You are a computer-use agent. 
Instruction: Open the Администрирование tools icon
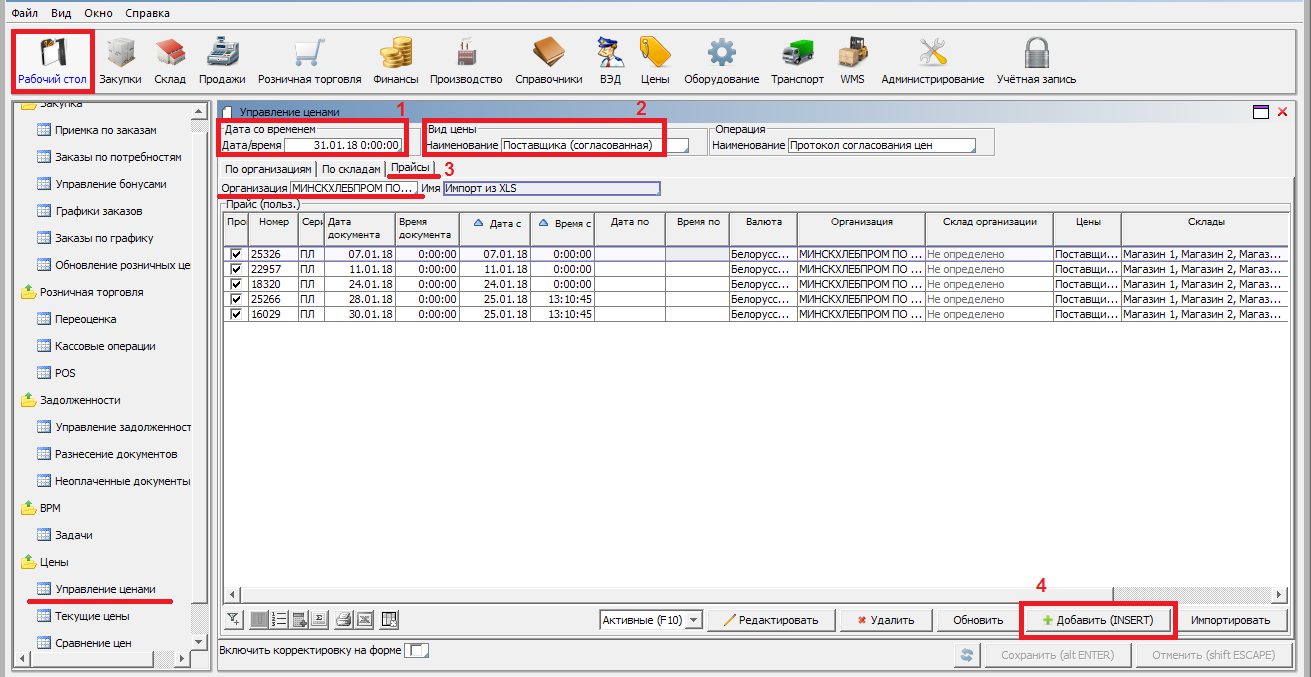(932, 60)
